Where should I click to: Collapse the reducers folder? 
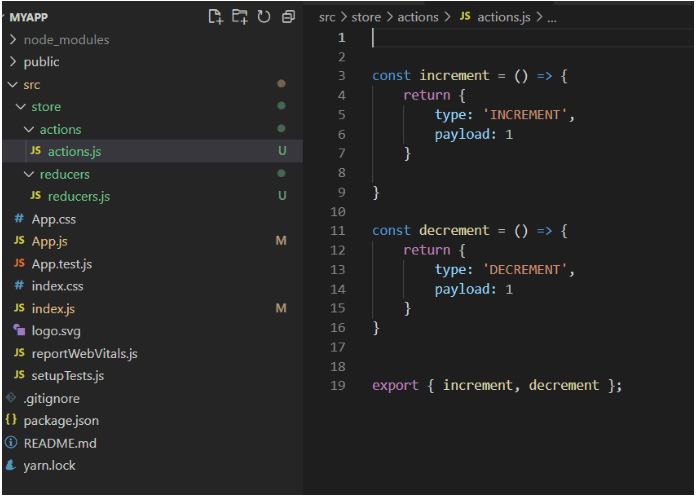click(29, 175)
